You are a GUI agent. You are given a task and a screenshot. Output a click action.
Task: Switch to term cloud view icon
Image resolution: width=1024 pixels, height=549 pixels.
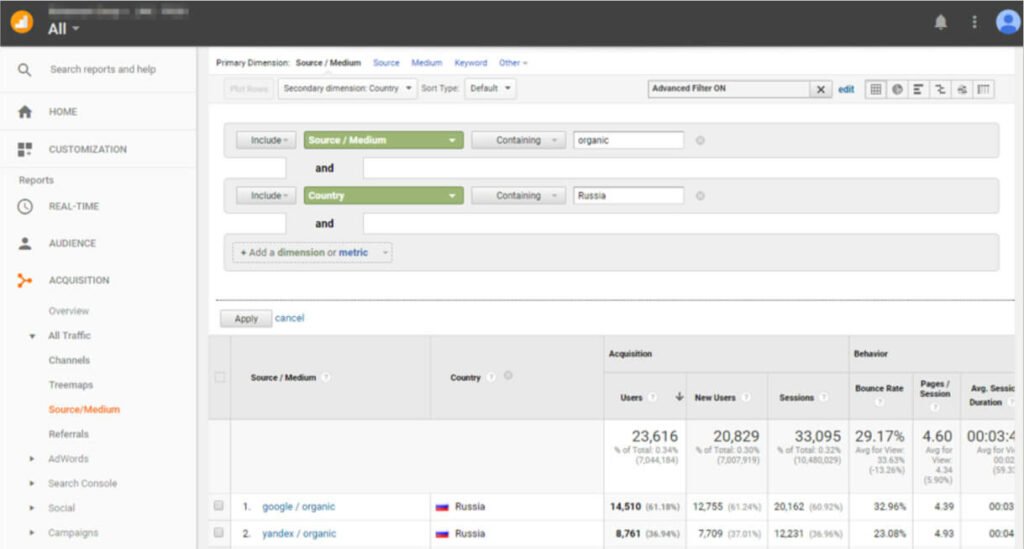click(x=961, y=89)
